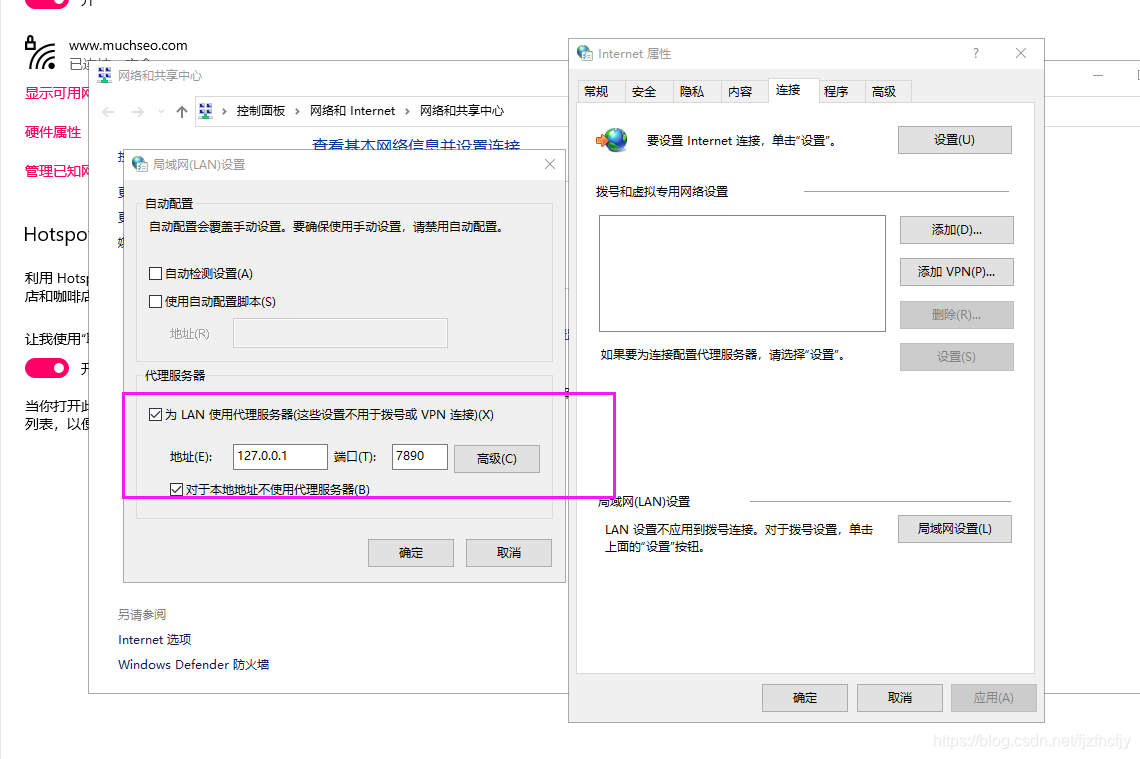Click 添加(D)... to add a connection
Image resolution: width=1140 pixels, height=759 pixels.
click(957, 230)
